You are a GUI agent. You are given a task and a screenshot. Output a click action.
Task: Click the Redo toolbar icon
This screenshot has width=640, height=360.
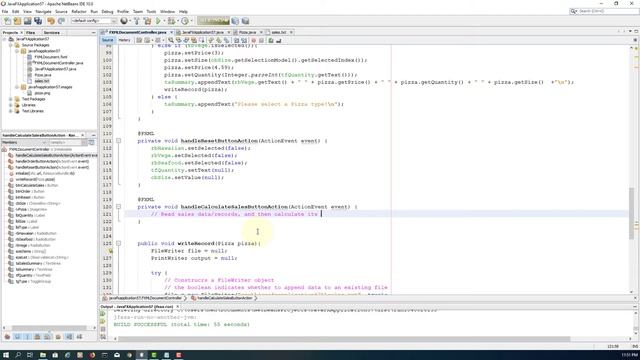[x=61, y=21]
